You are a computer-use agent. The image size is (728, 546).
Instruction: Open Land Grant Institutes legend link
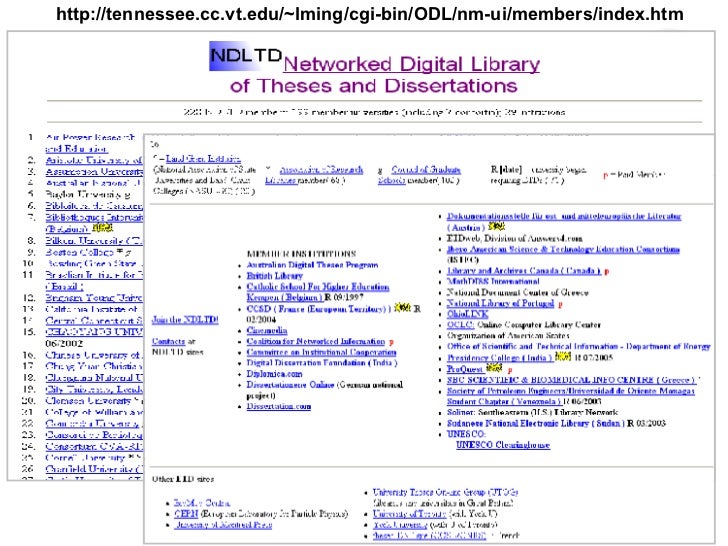(203, 158)
